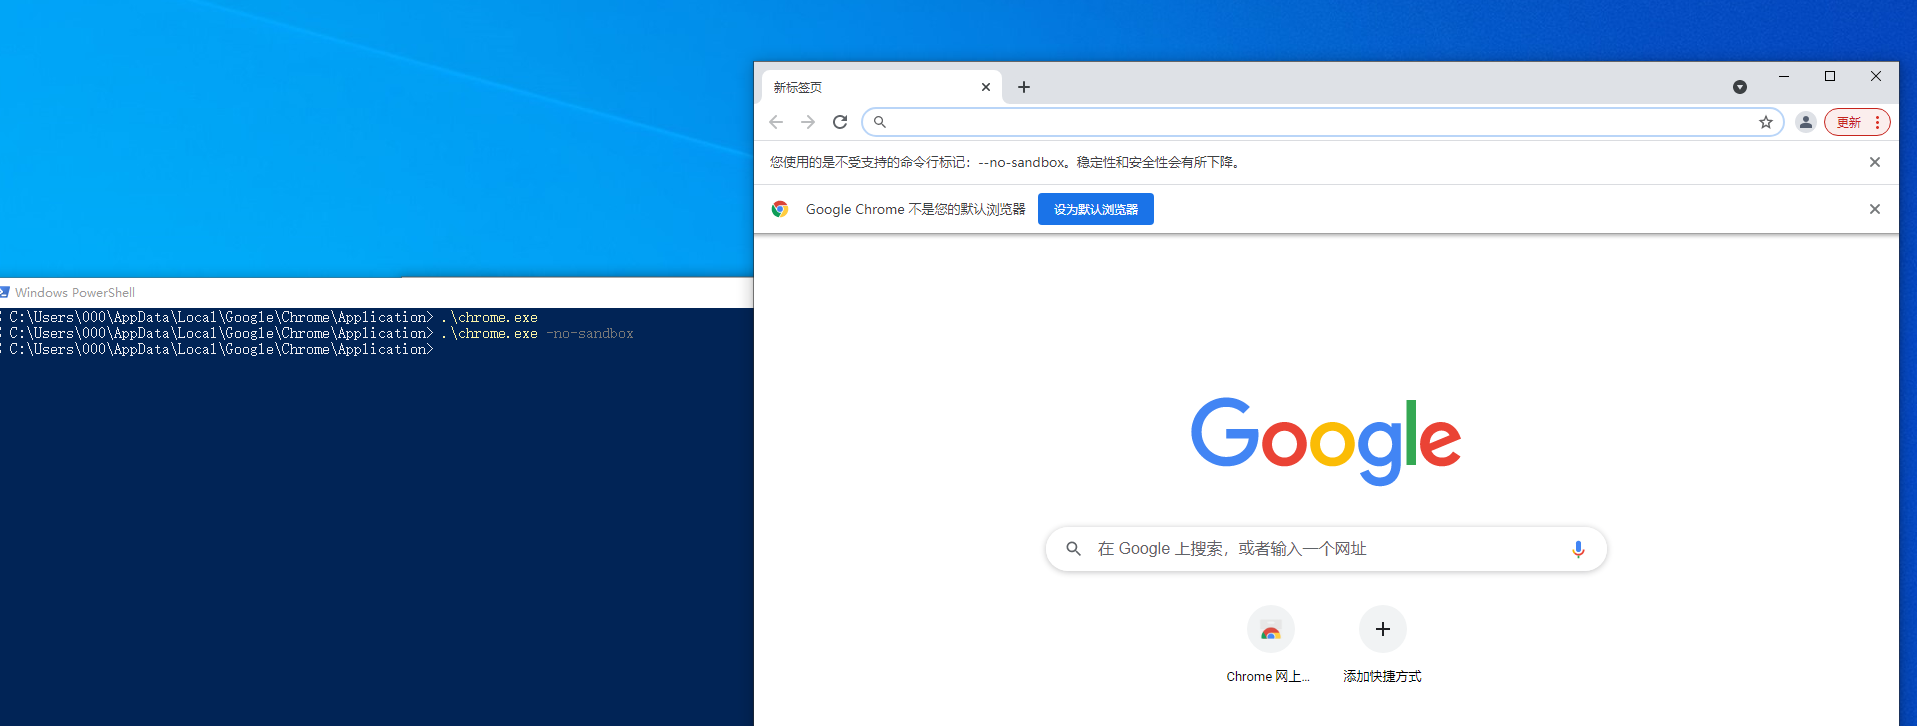Click 设为默认浏览器 button

tap(1096, 209)
